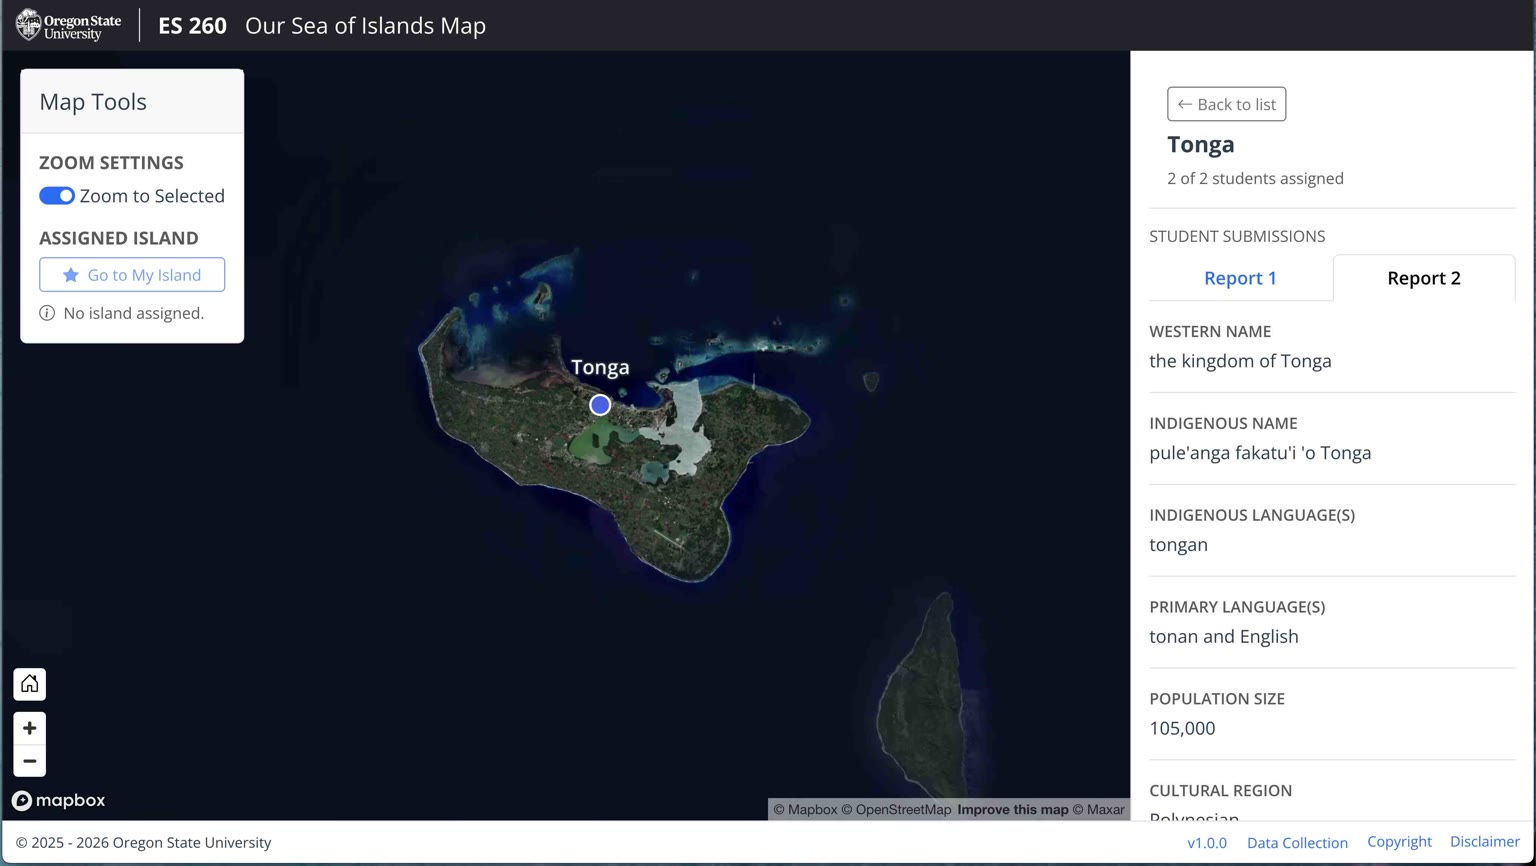Image resolution: width=1536 pixels, height=866 pixels.
Task: Click the Tonga label on the map
Action: [600, 367]
